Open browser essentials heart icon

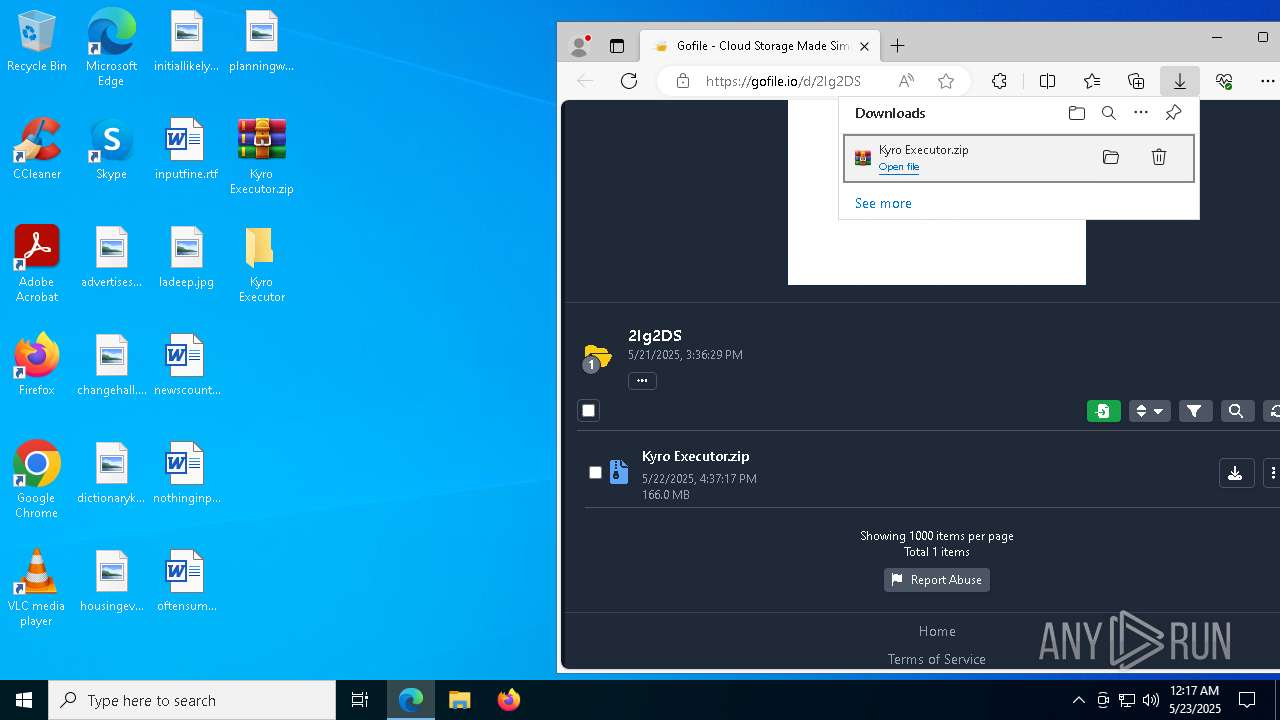pos(1224,81)
